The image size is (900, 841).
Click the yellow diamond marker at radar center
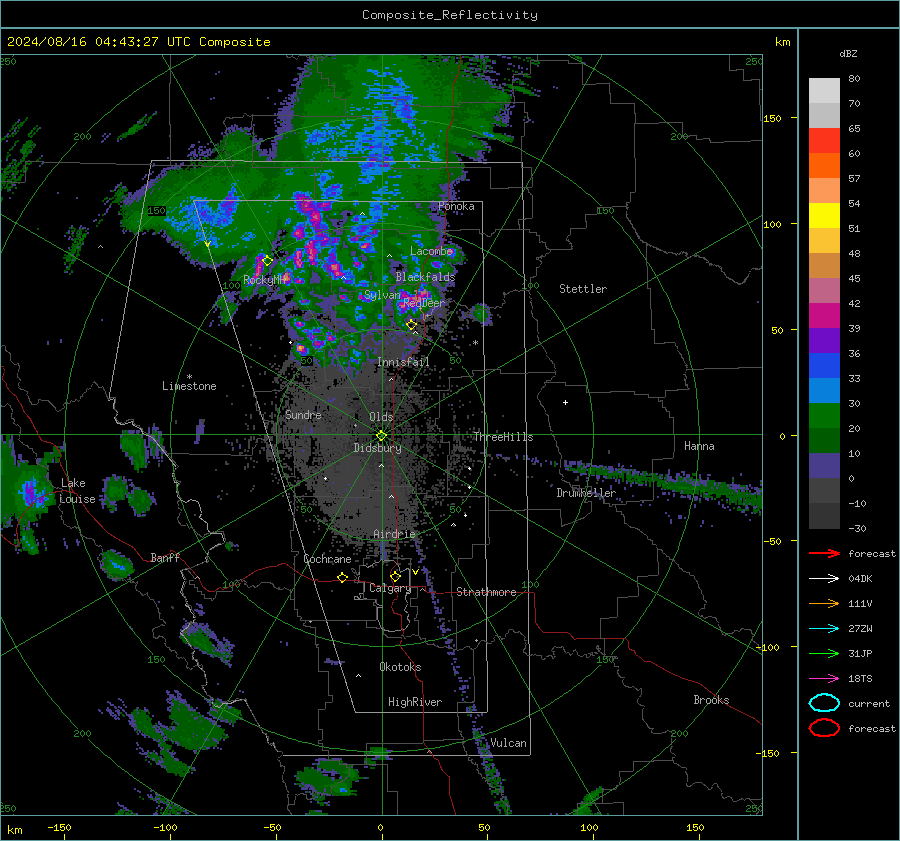click(381, 436)
